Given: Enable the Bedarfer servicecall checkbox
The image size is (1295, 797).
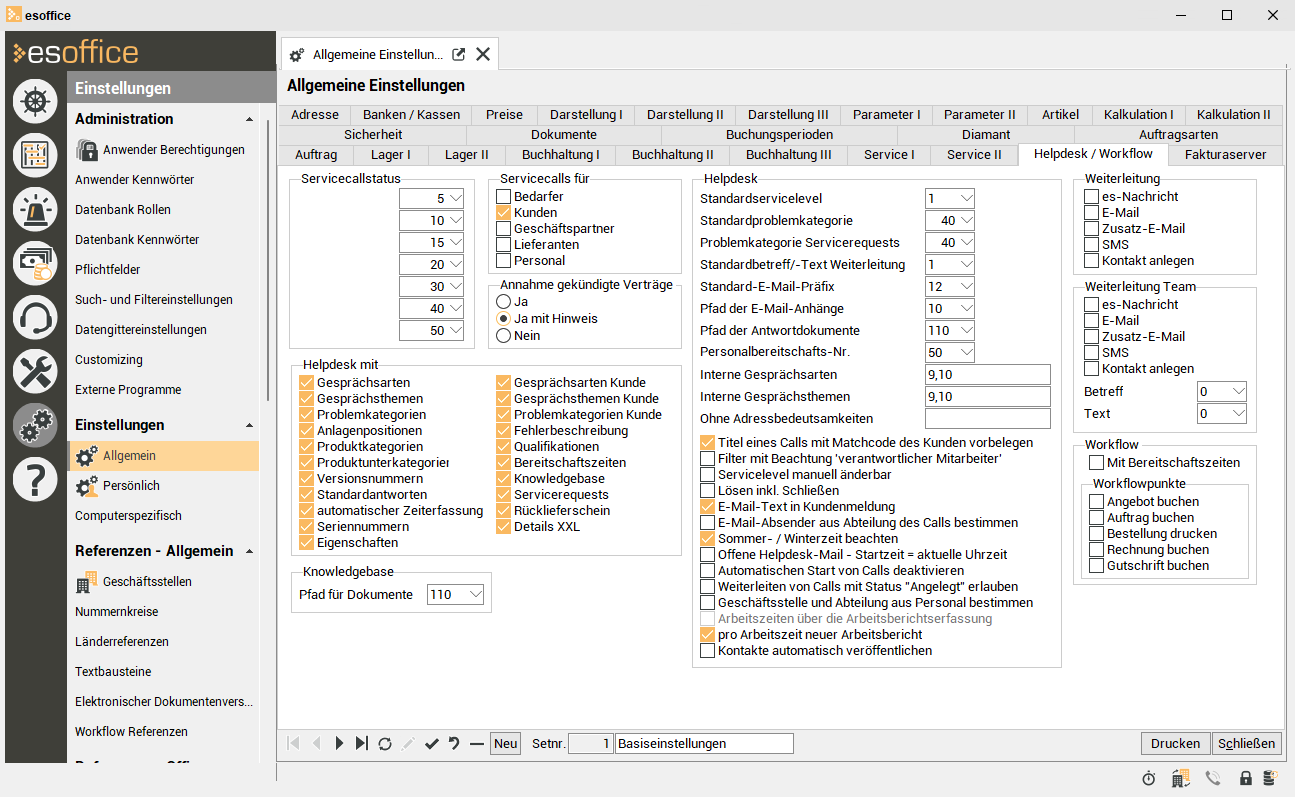Looking at the screenshot, I should (x=505, y=197).
